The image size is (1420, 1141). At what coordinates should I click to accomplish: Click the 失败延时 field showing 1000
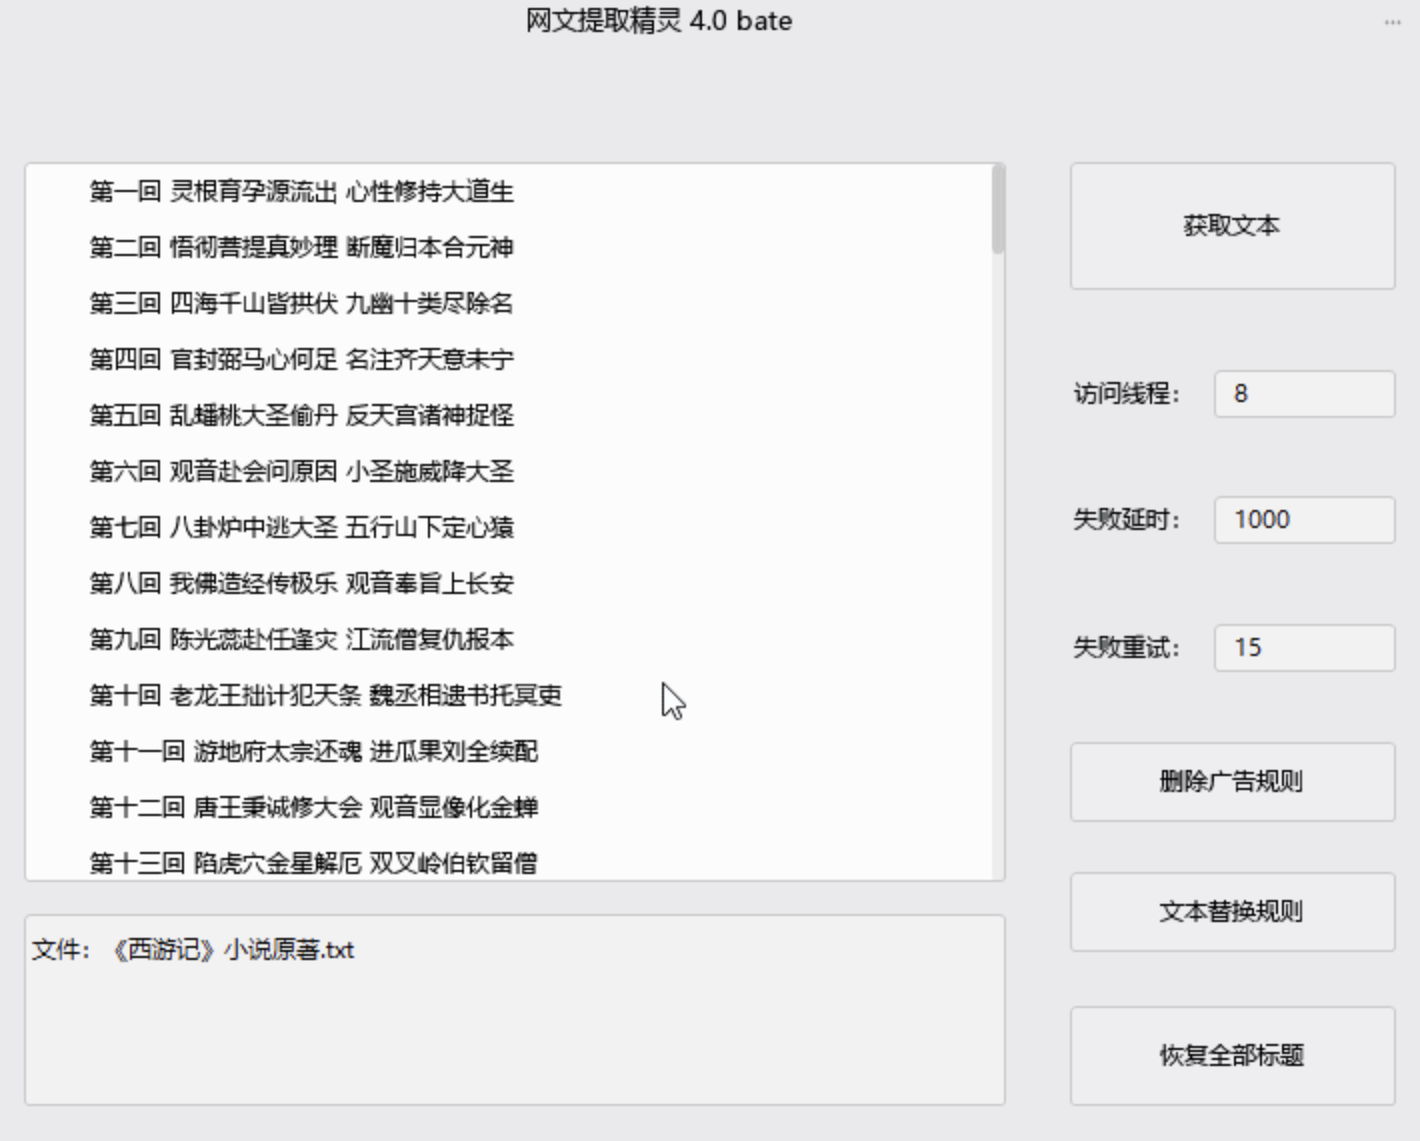1303,520
